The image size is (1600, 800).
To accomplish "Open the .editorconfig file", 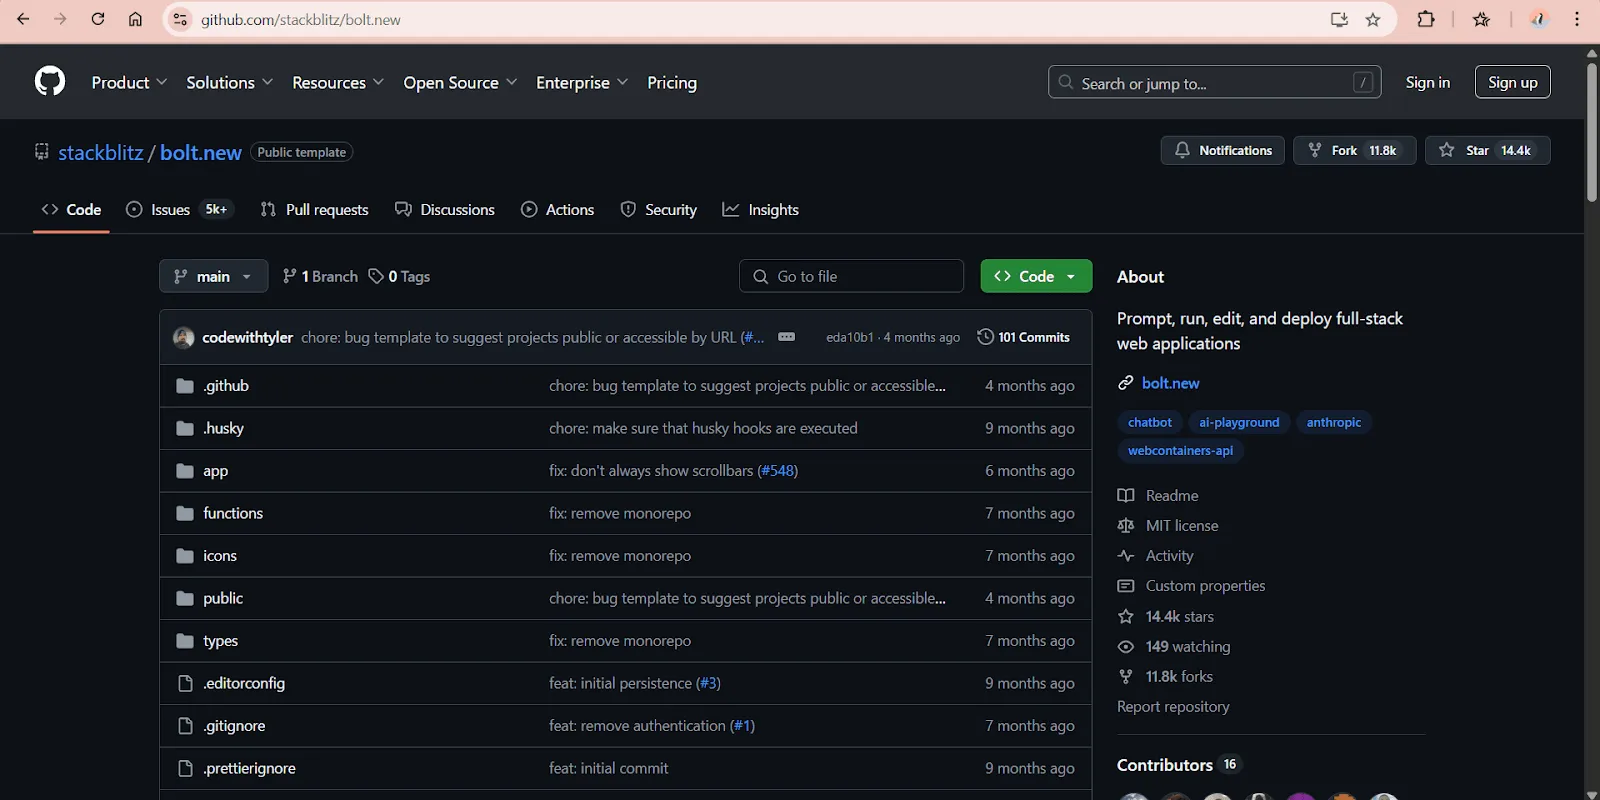I will [244, 683].
